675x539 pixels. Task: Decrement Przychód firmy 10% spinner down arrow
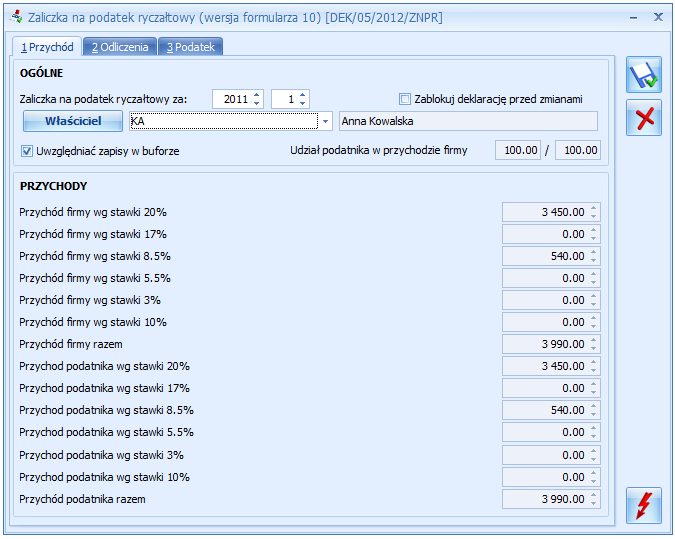pos(594,326)
